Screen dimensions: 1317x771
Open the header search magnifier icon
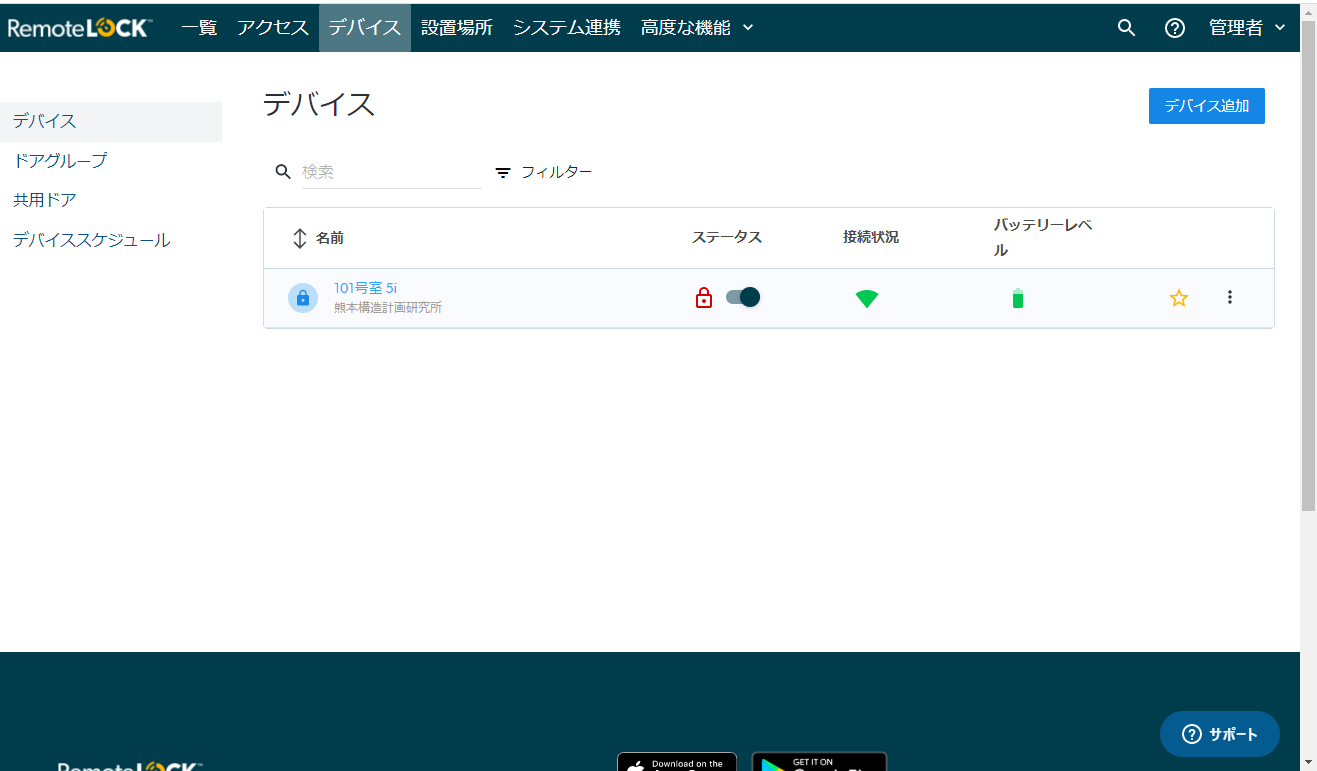[1126, 28]
